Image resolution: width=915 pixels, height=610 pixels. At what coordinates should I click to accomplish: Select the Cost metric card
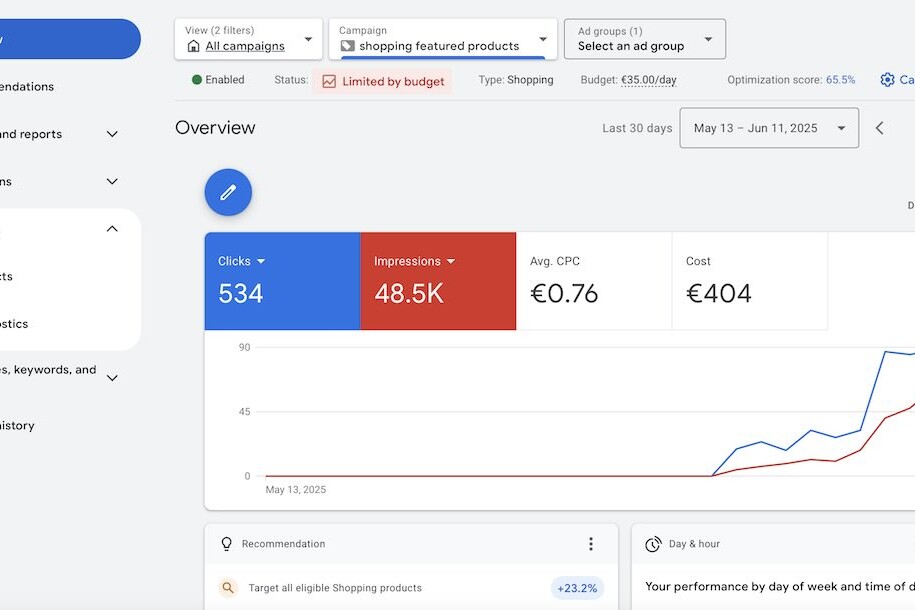coord(750,281)
